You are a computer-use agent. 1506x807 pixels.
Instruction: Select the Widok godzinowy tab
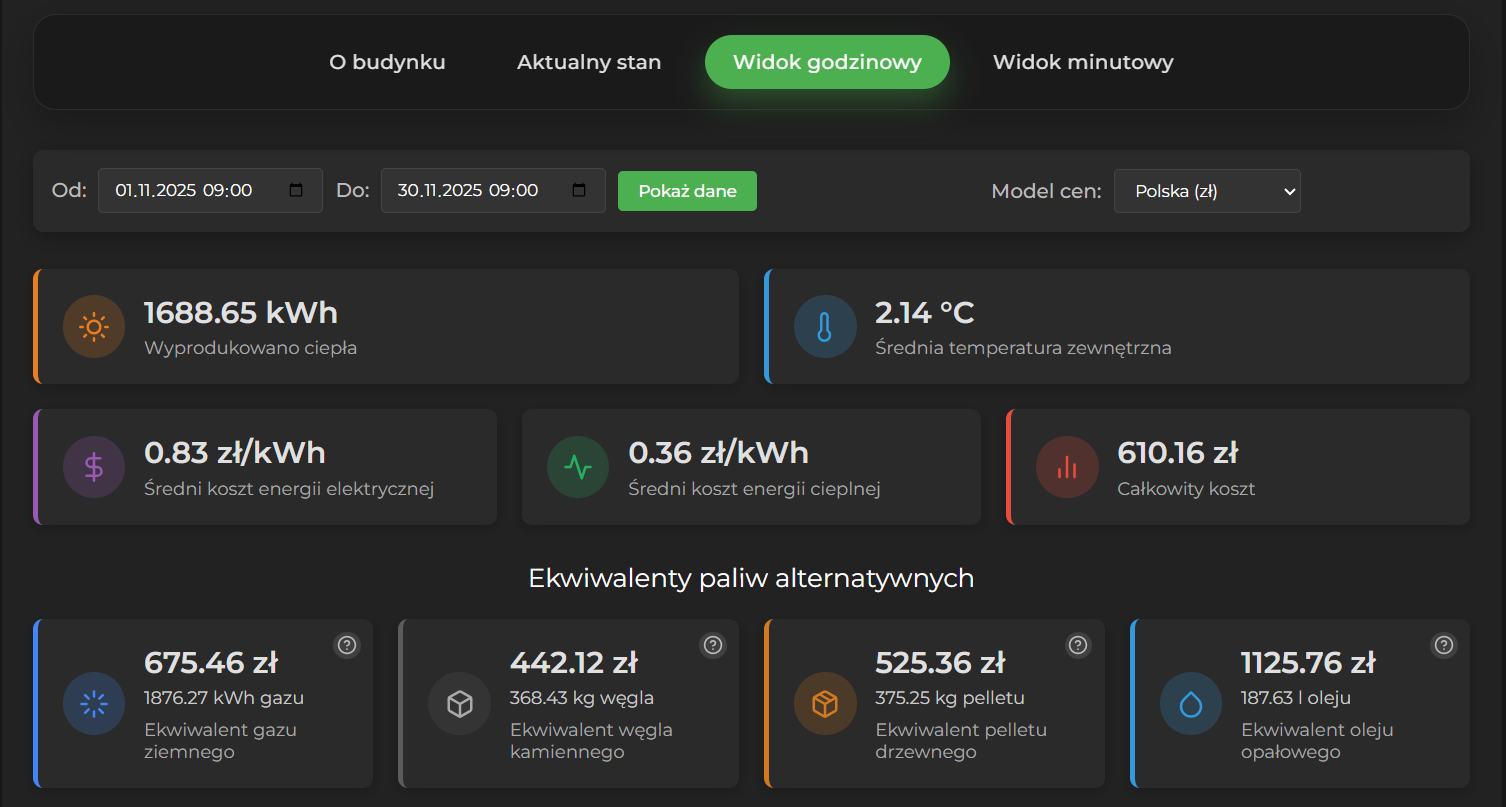tap(827, 62)
